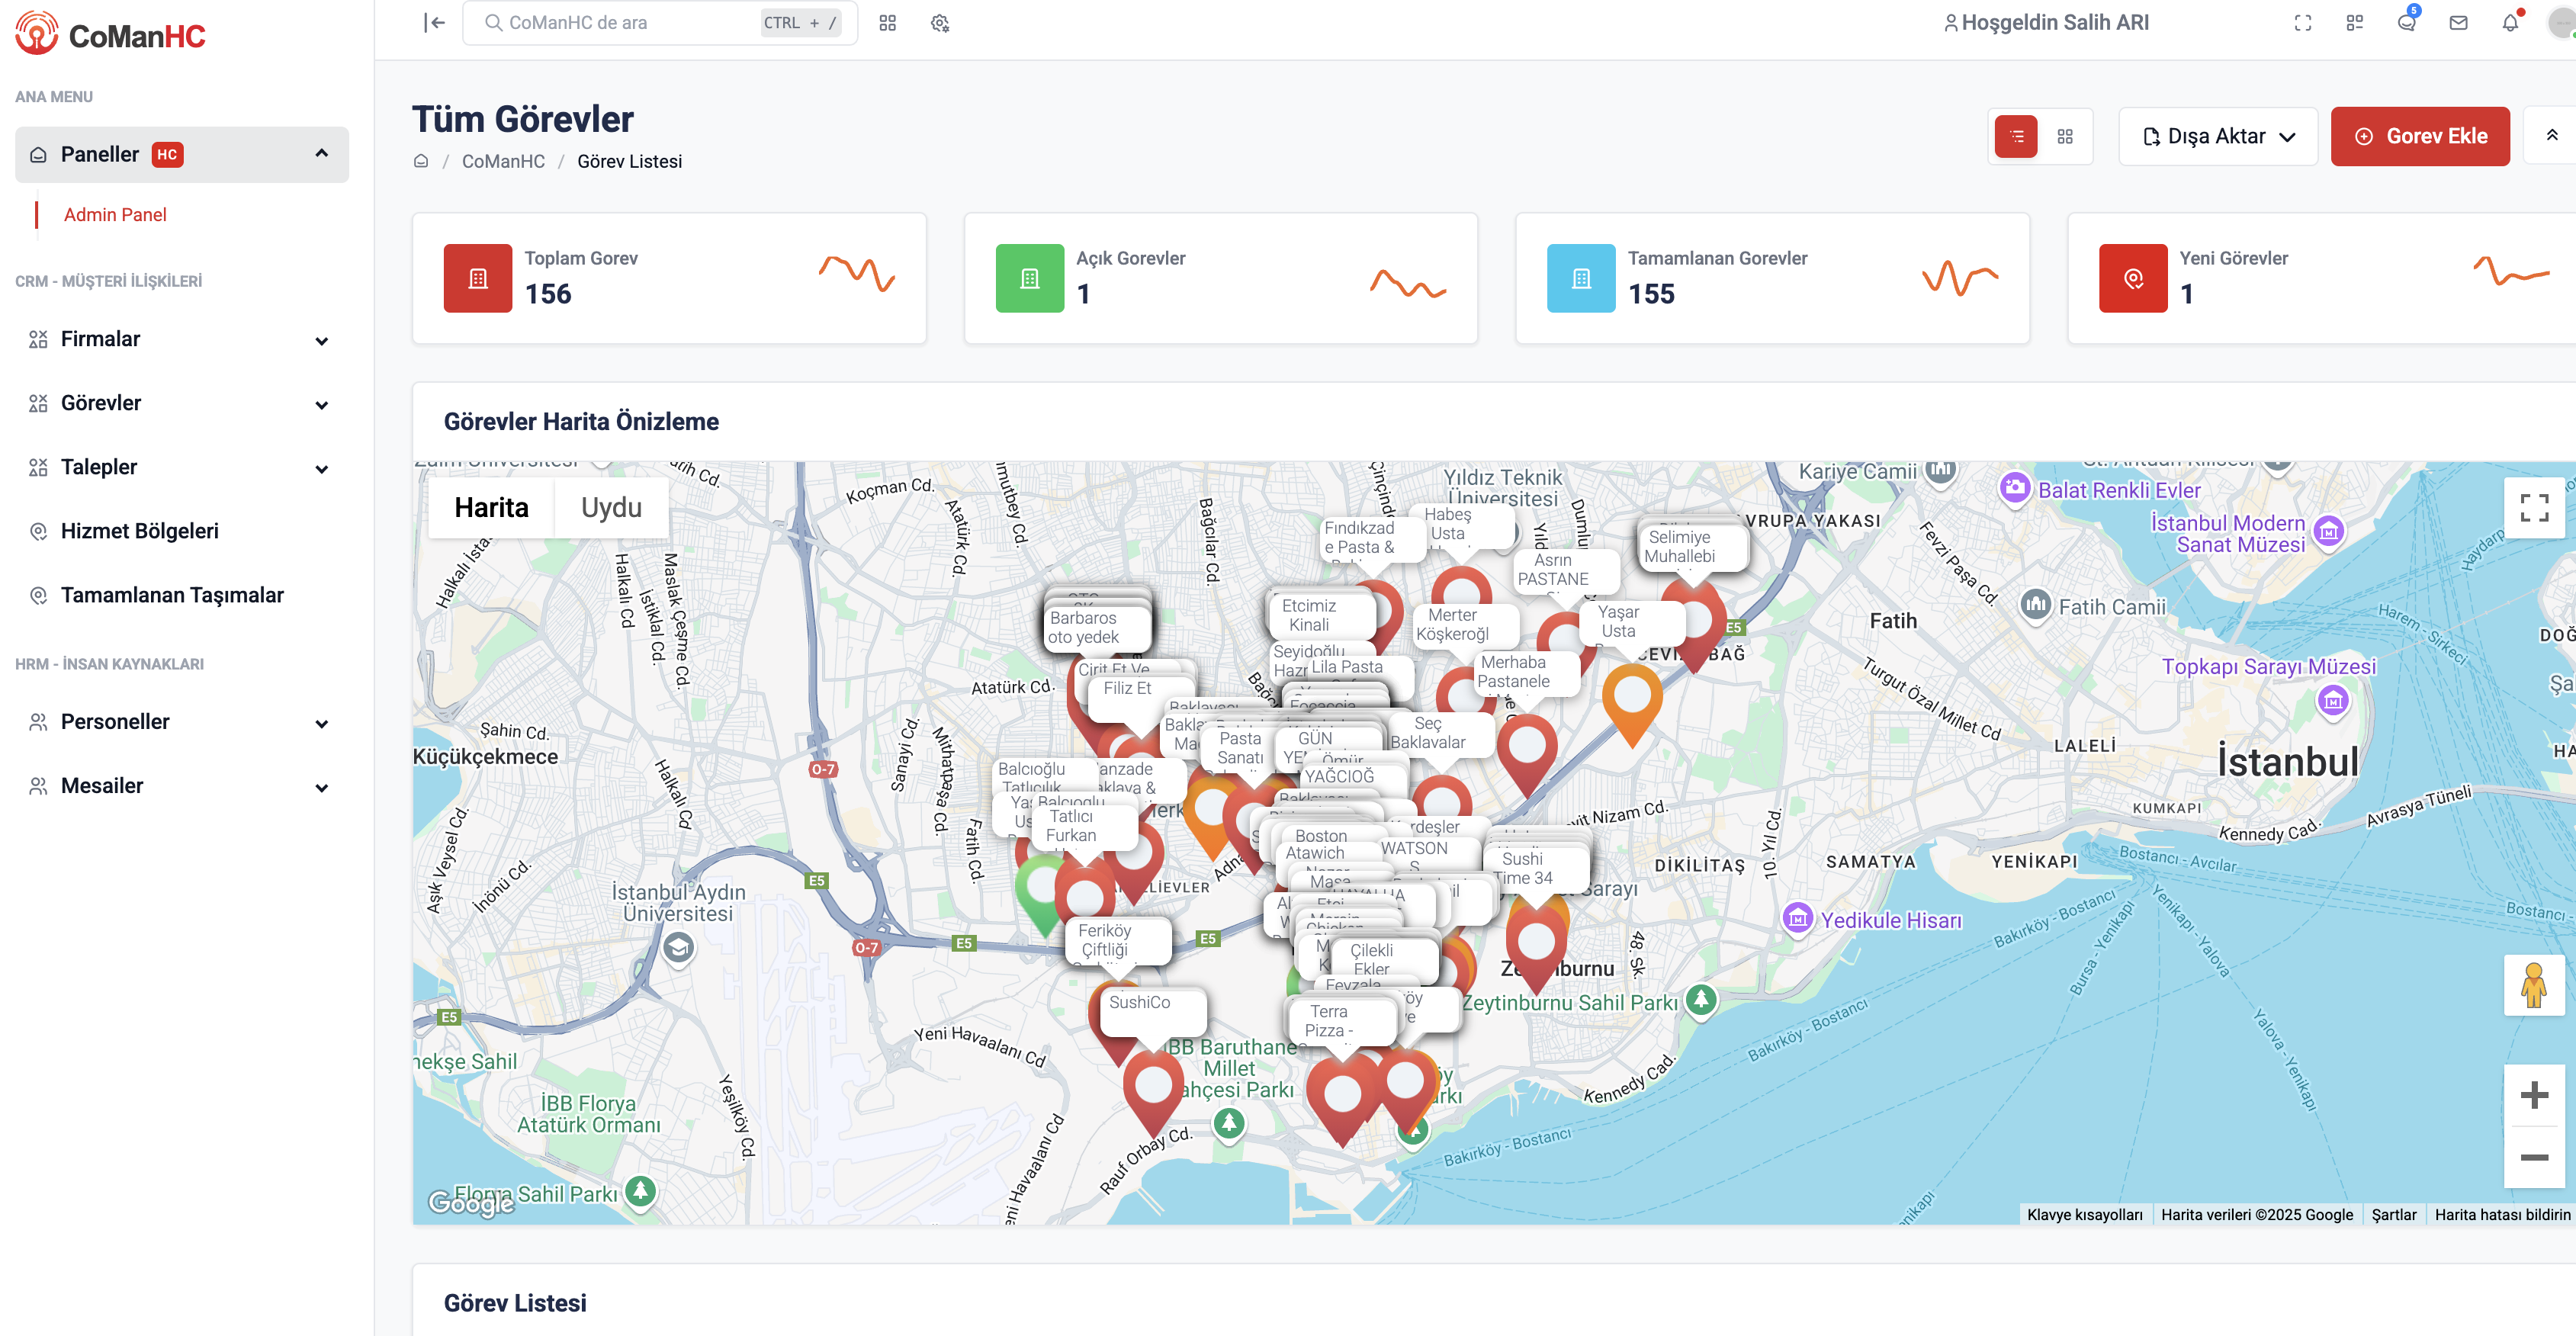Click the Yedikule Hisarı museum marker
The image size is (2576, 1336).
pos(1798,917)
